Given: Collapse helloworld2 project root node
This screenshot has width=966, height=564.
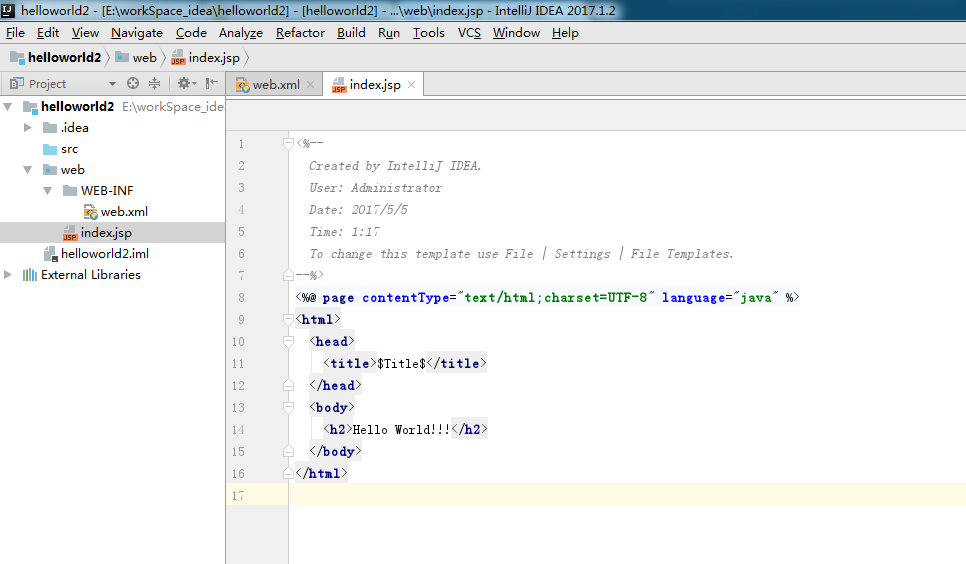Looking at the screenshot, I should click(x=7, y=107).
